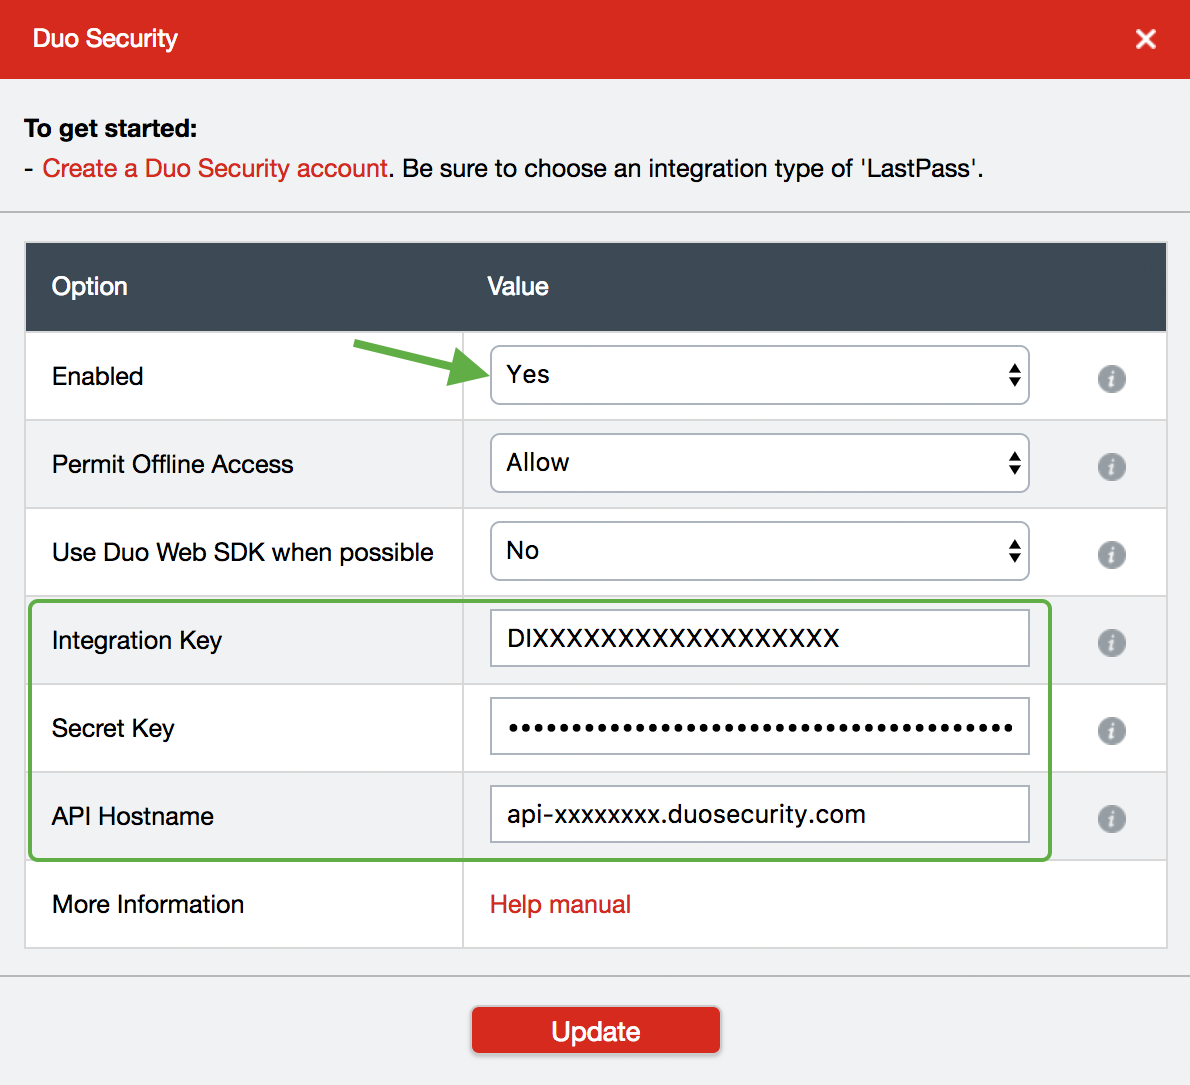Open Use Duo Web SDK dropdown showing No
The image size is (1190, 1085).
(760, 551)
